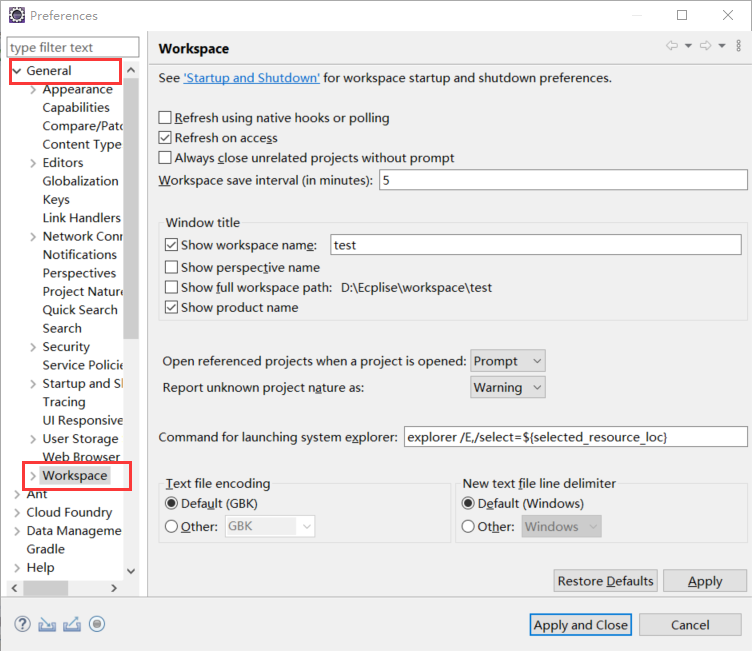The height and width of the screenshot is (651, 752).
Task: Collapse the General tree node
Action: 17,71
